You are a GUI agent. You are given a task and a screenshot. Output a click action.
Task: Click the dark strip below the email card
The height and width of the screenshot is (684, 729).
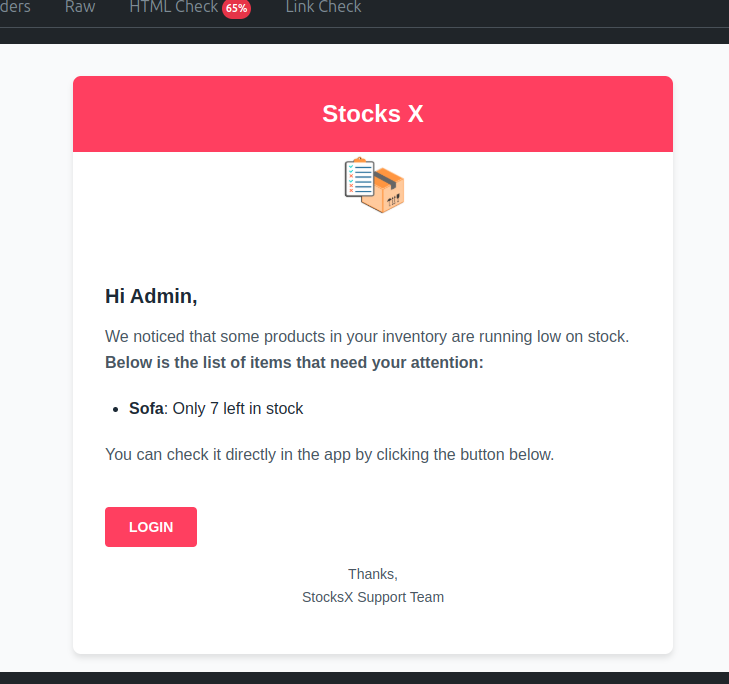364,677
